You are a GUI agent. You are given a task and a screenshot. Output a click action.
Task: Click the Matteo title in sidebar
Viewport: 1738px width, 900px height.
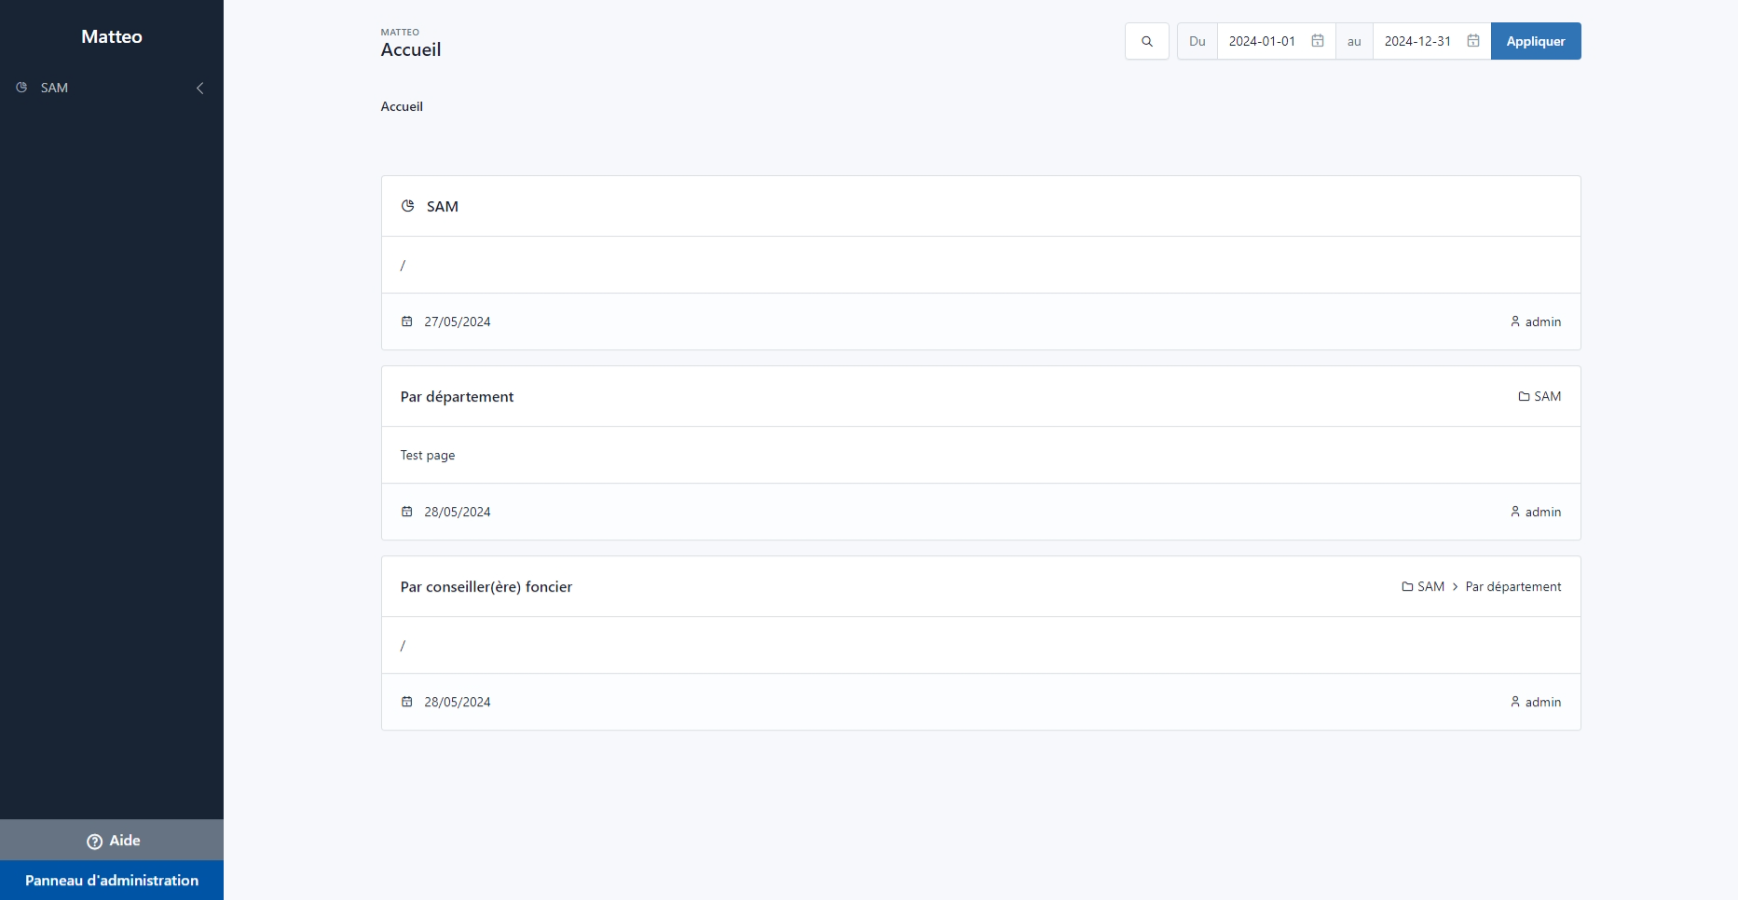pos(112,37)
